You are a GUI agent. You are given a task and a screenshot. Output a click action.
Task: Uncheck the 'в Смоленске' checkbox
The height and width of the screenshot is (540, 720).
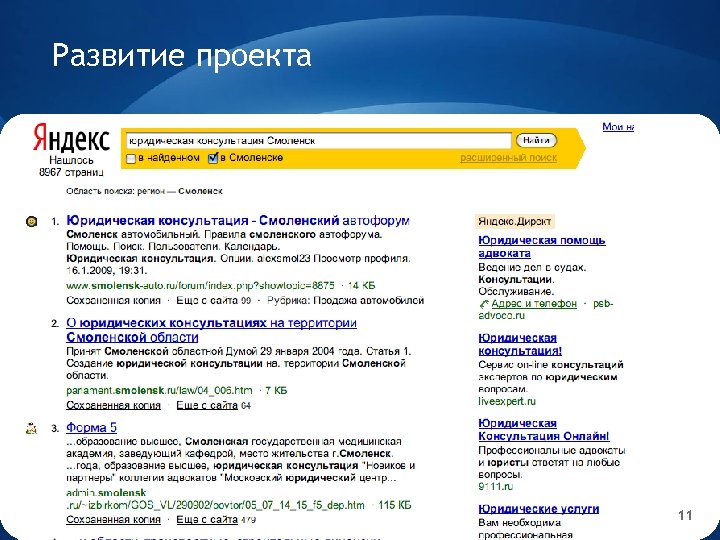click(213, 158)
